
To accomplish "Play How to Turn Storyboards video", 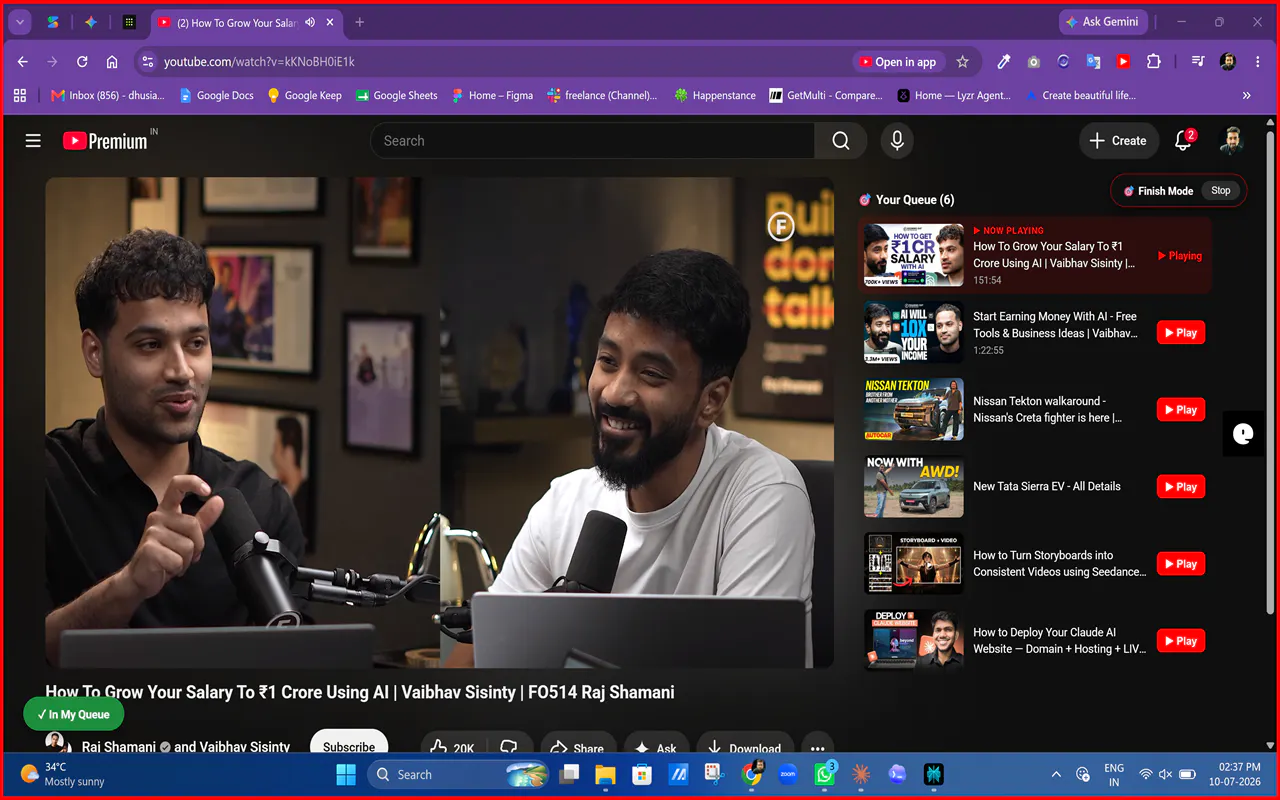I will 1180,564.
